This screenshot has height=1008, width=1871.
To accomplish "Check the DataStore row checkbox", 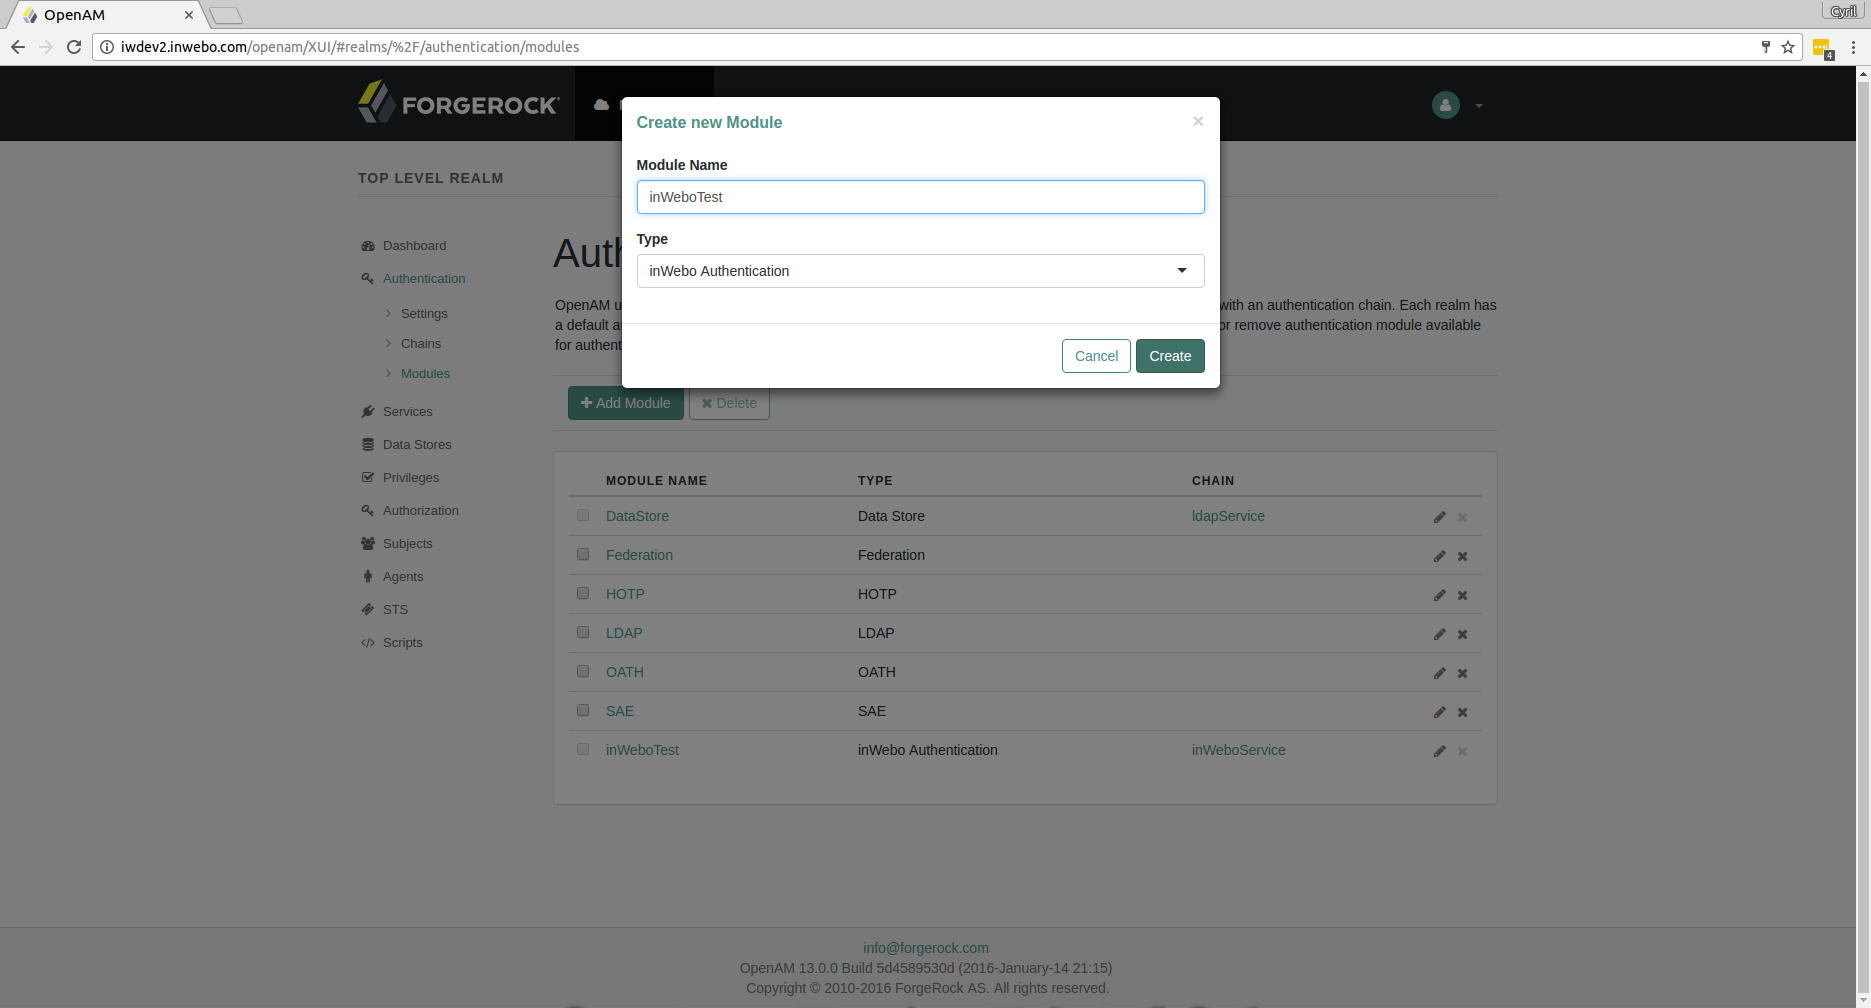I will pos(583,515).
